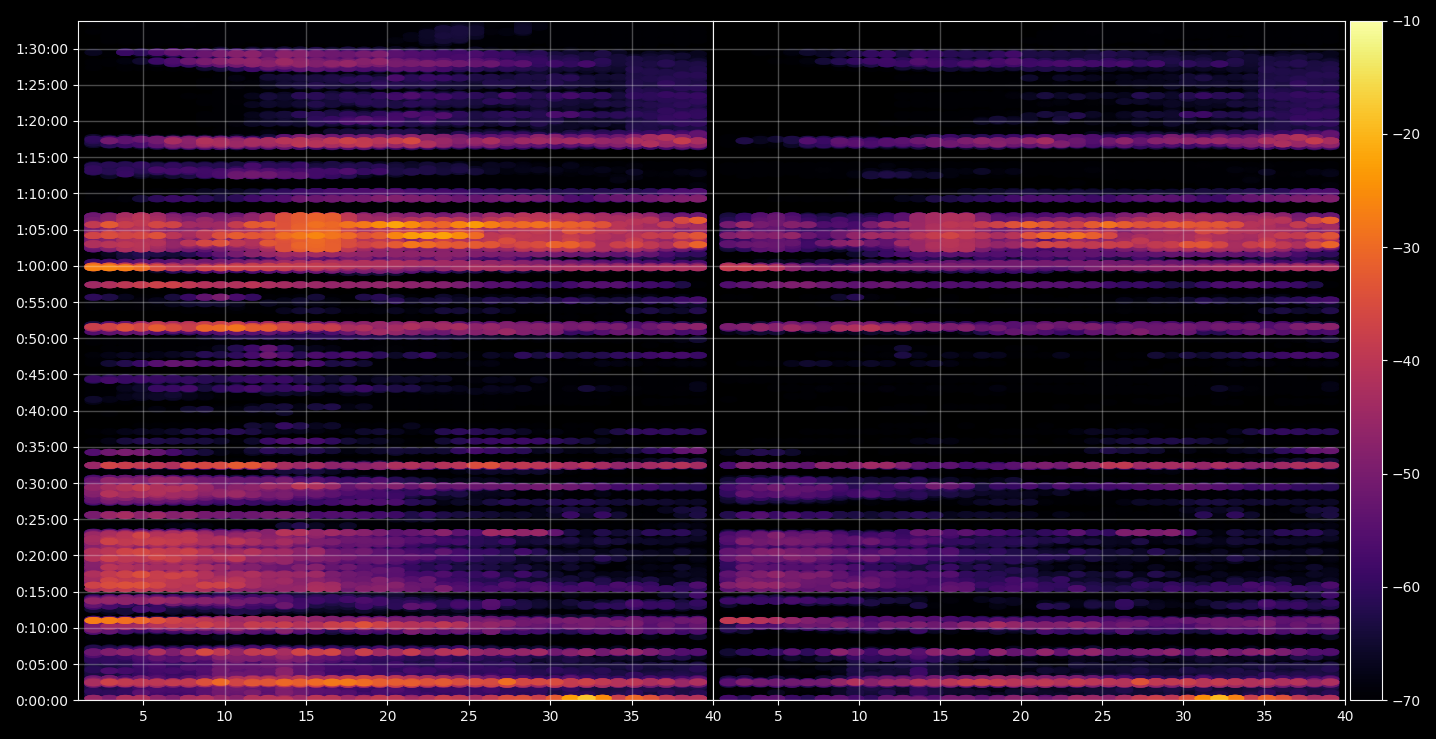Click the inferno colorbar gradient strip
Screen dimensions: 1436x739
[1366, 361]
